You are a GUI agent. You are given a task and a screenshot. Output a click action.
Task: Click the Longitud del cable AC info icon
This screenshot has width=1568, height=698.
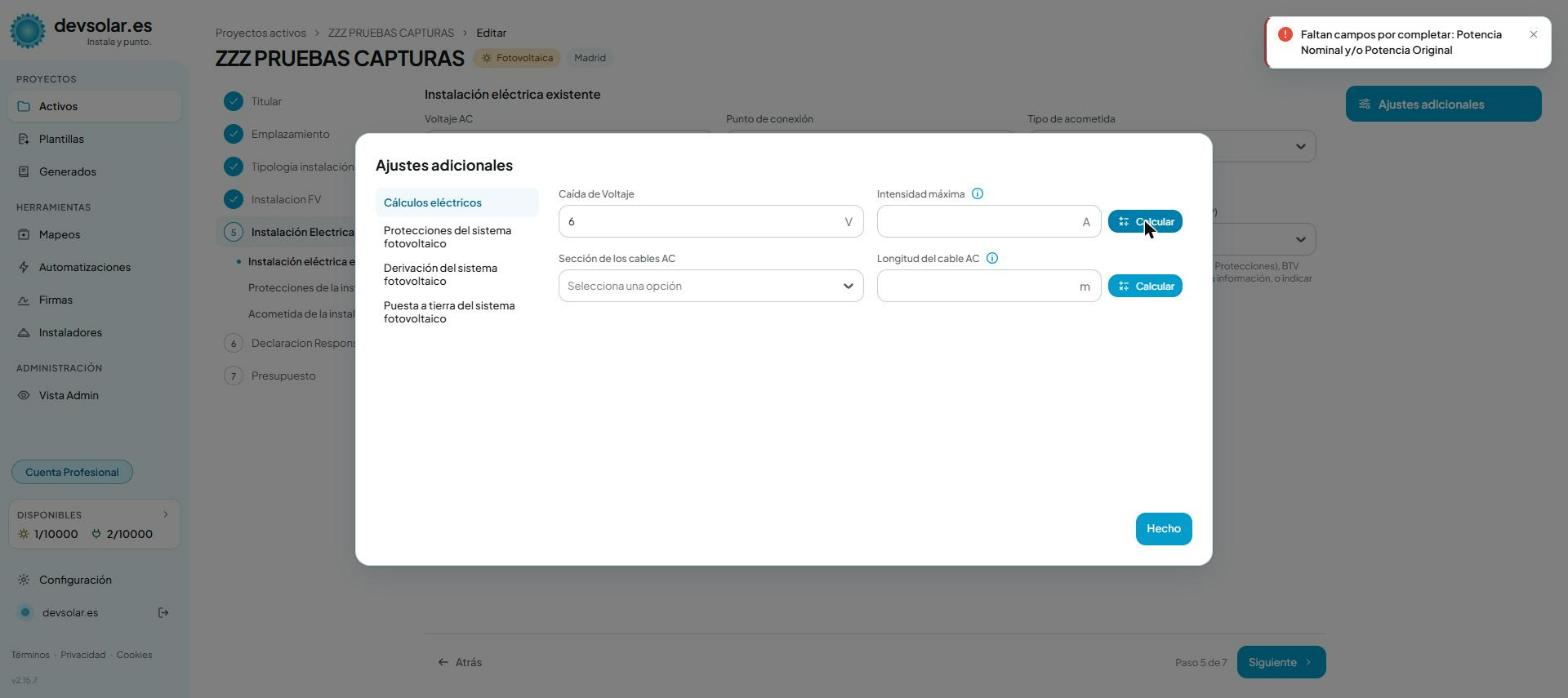pos(992,258)
